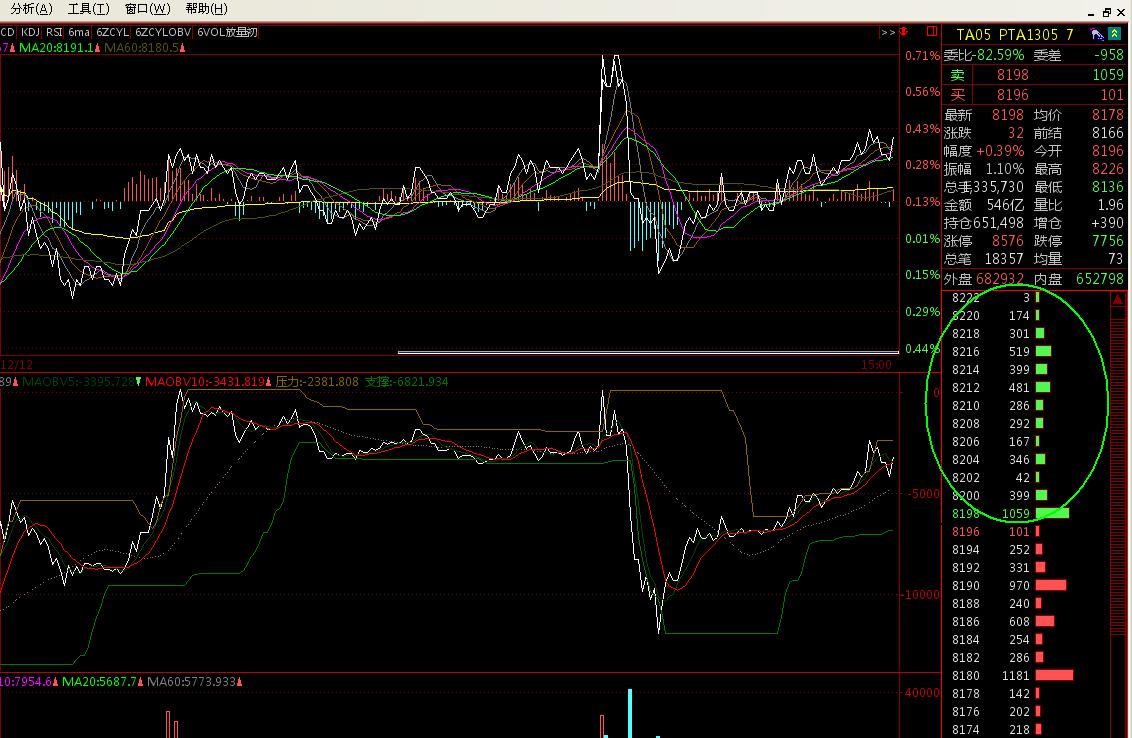Click the 跌停 7756 value
The image size is (1132, 738).
click(1108, 241)
